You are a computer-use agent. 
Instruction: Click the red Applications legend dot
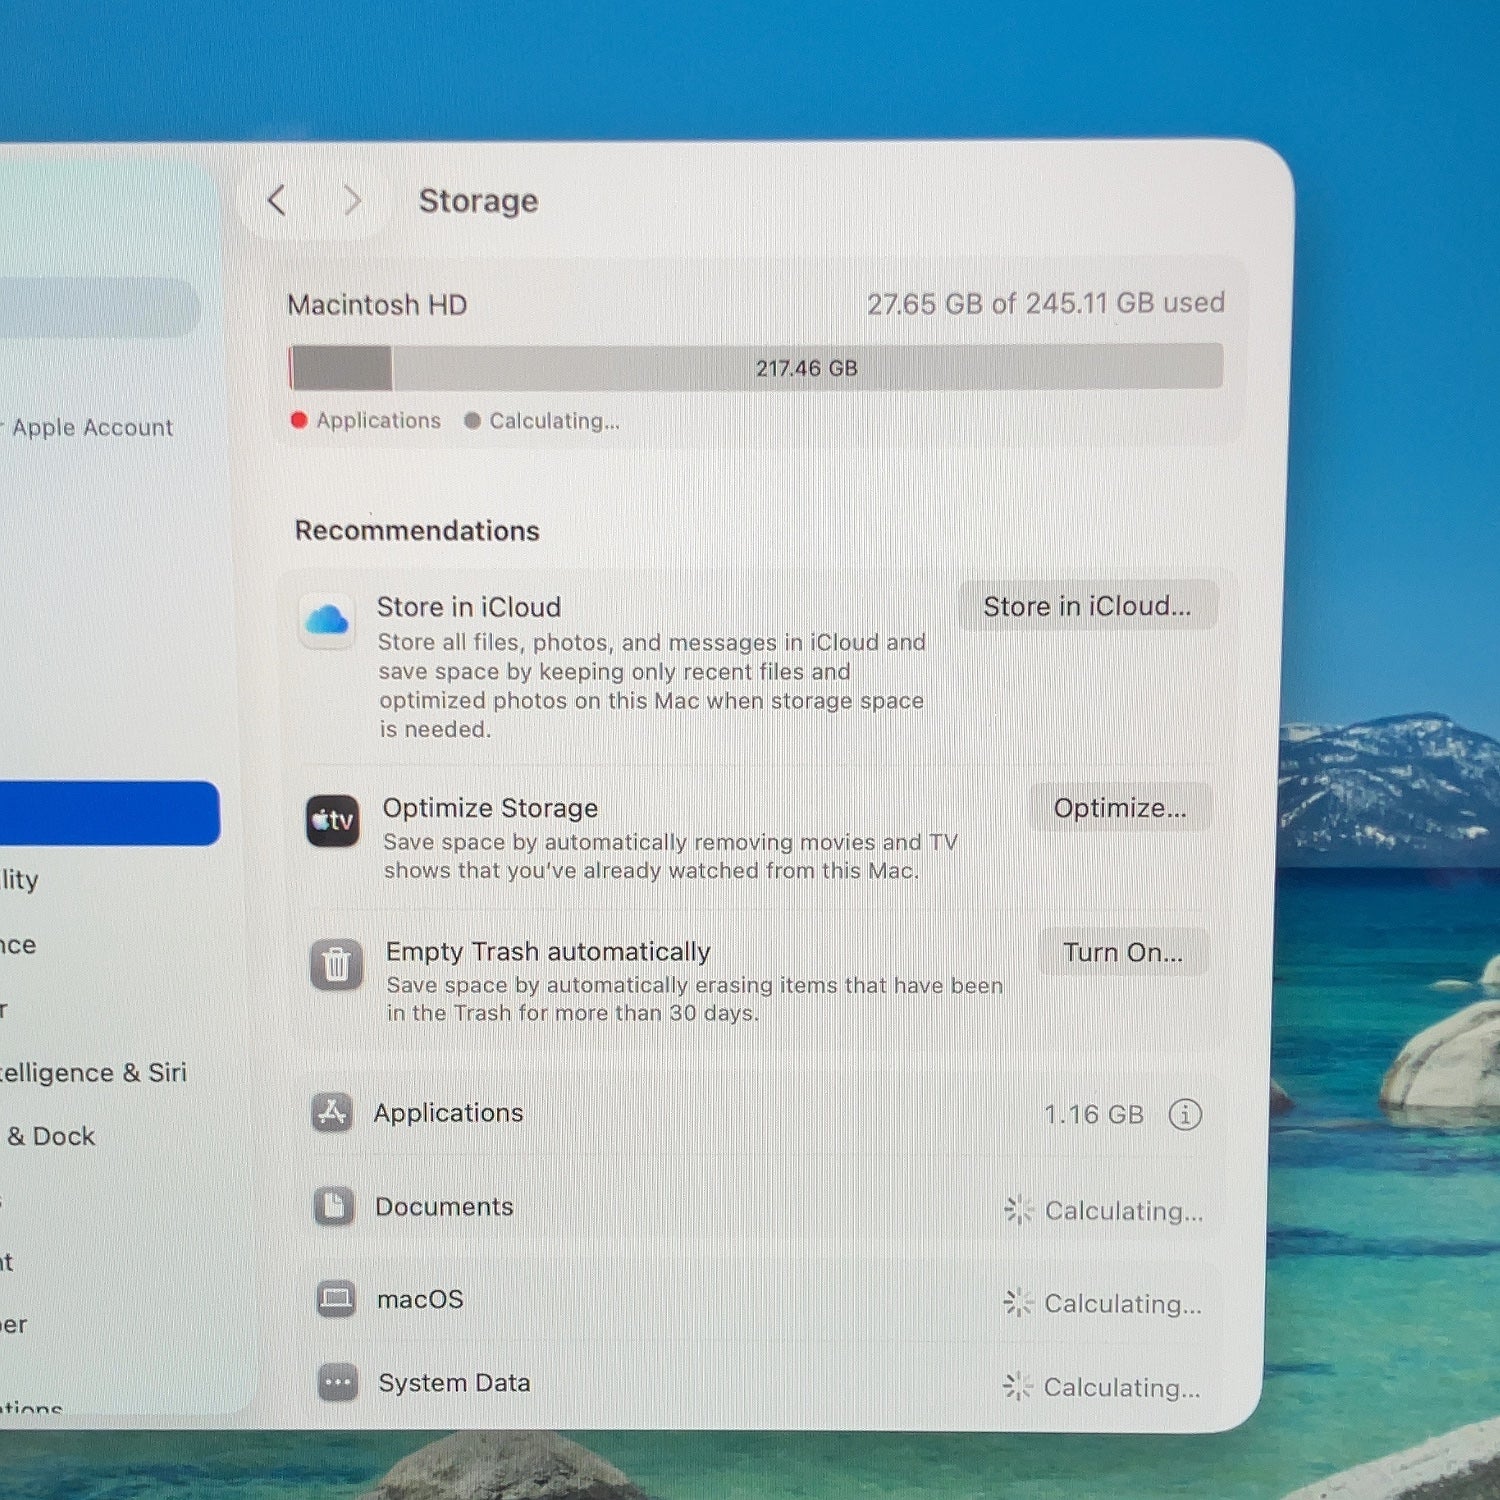pos(299,420)
